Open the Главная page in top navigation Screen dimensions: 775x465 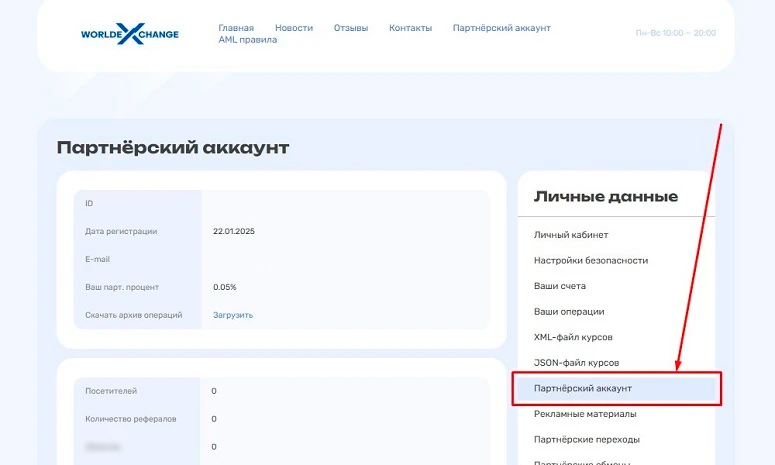(236, 28)
